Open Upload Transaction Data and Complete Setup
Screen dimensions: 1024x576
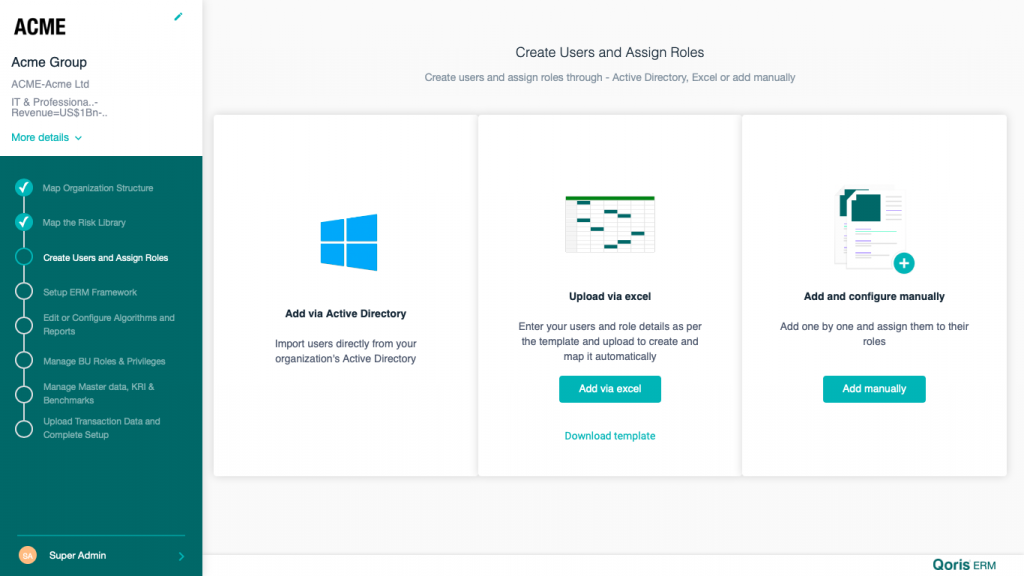(x=101, y=428)
